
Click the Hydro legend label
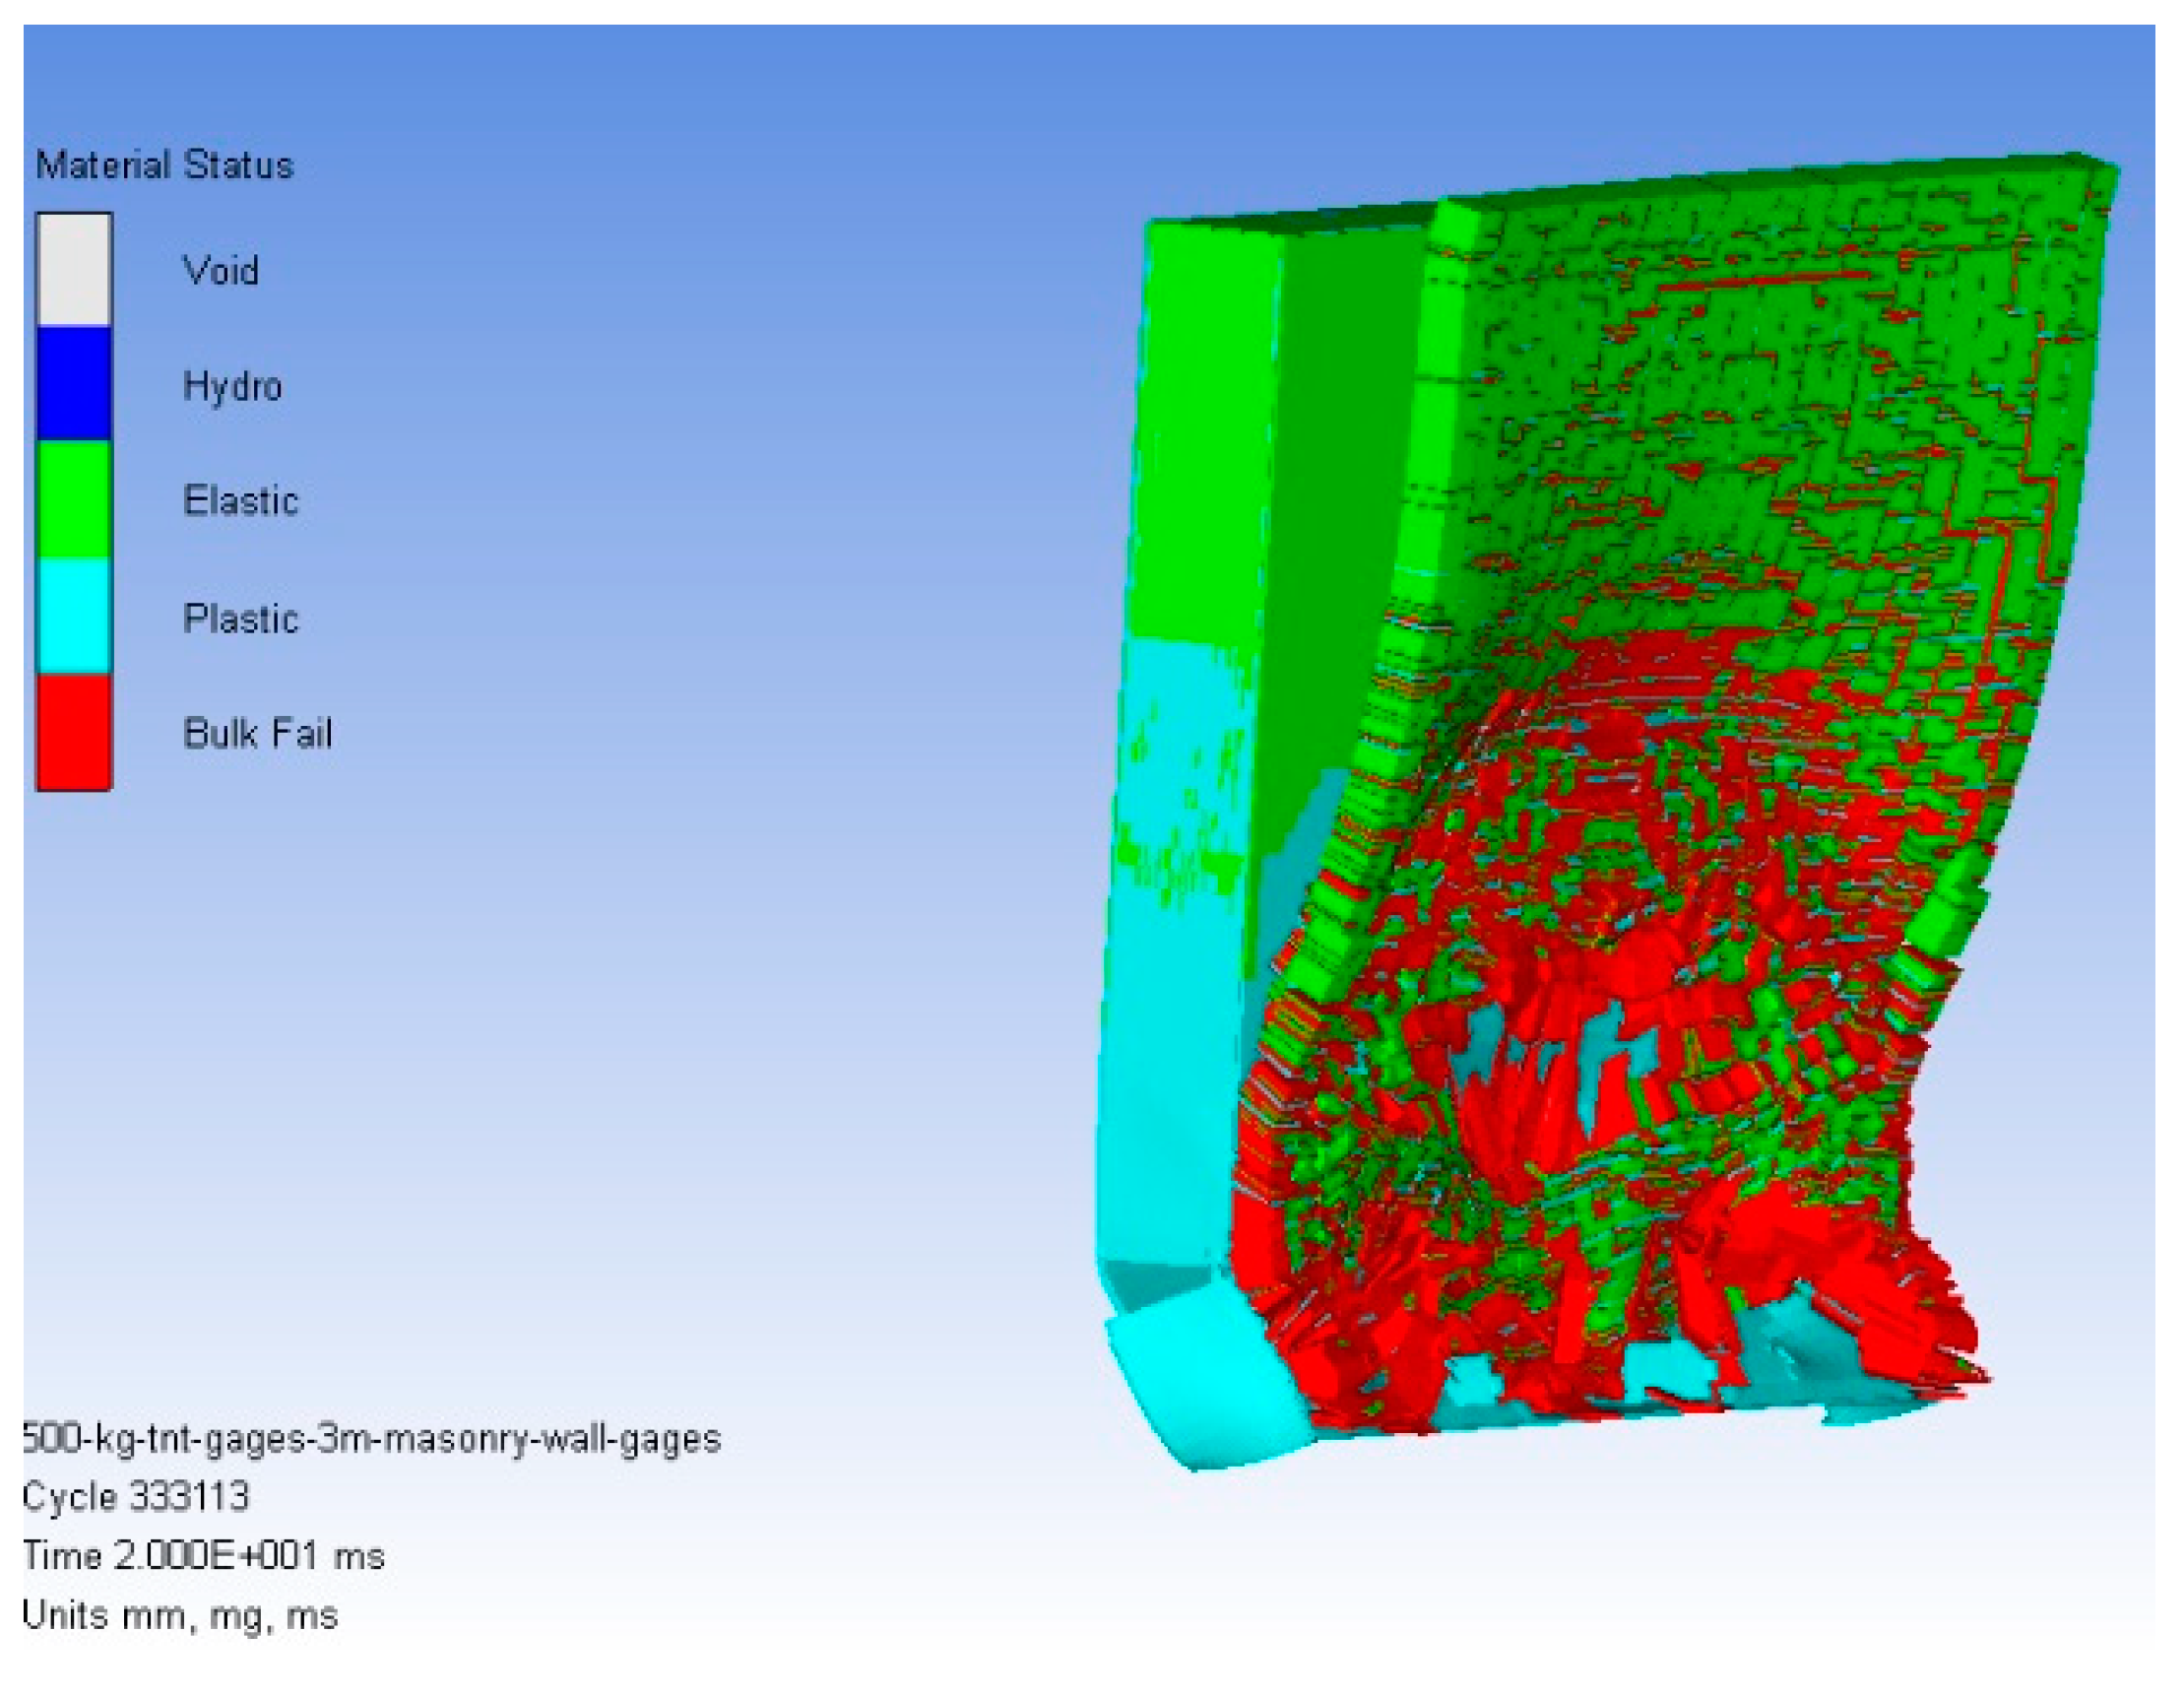[232, 386]
